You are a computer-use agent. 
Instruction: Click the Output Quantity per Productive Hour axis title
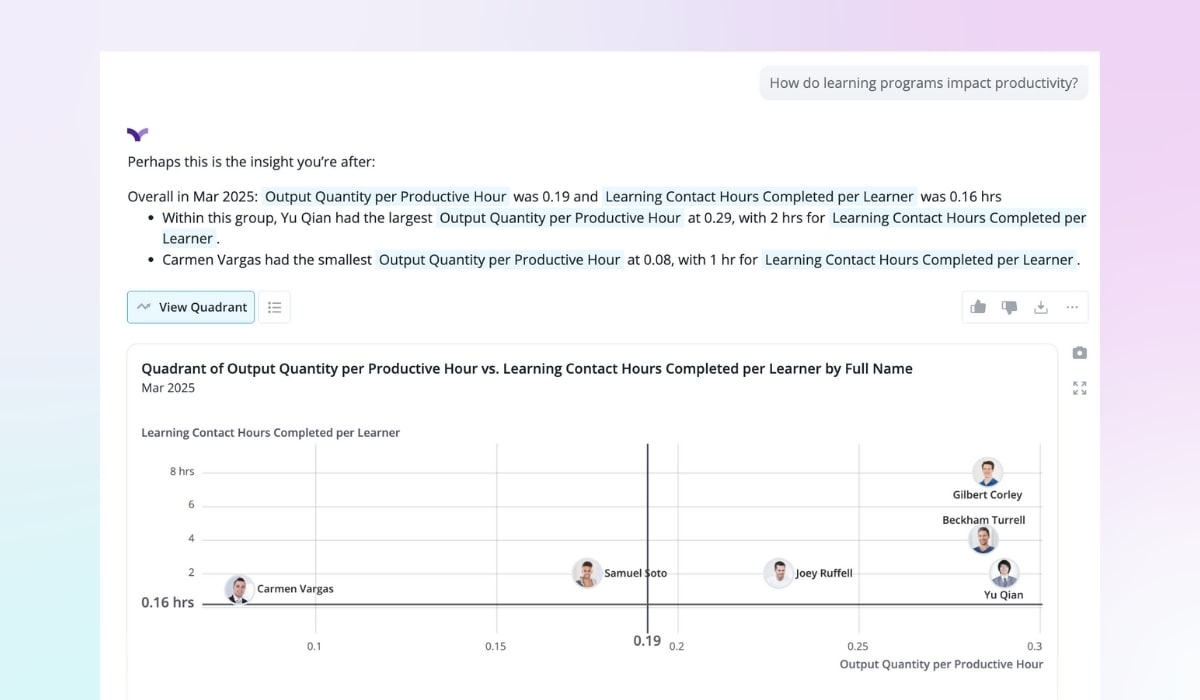click(x=941, y=664)
